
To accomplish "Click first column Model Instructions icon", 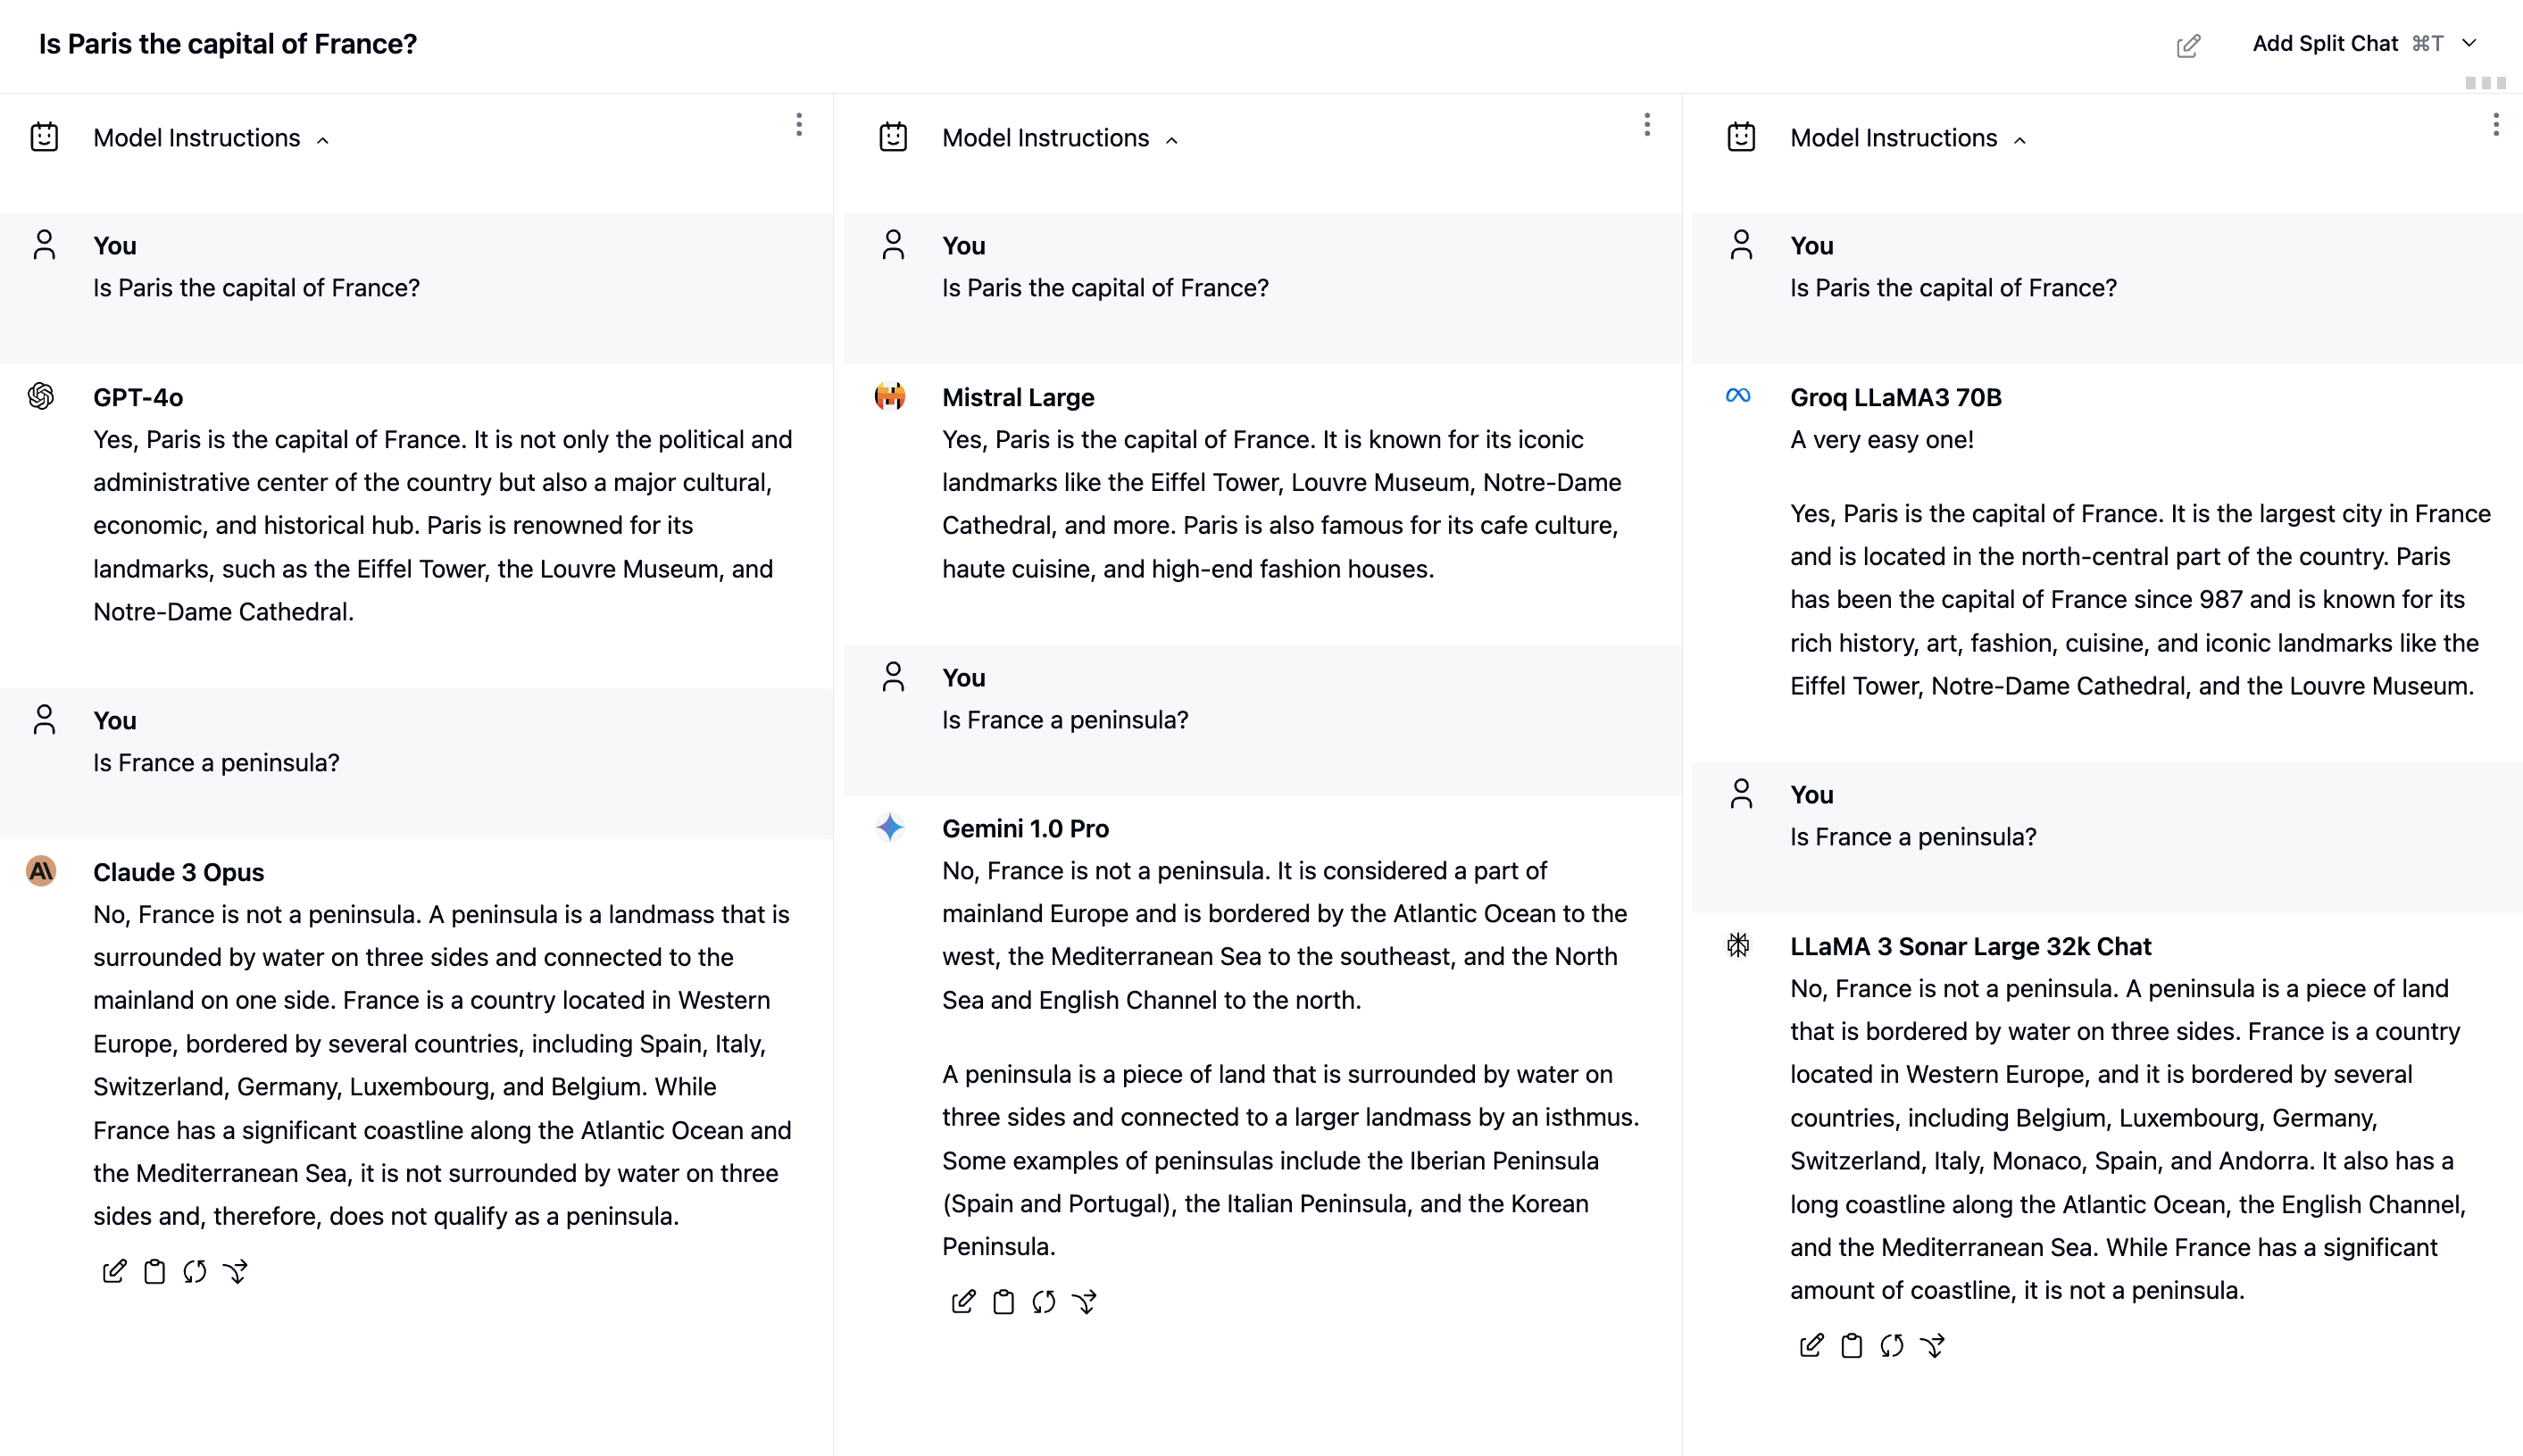I will 44,137.
